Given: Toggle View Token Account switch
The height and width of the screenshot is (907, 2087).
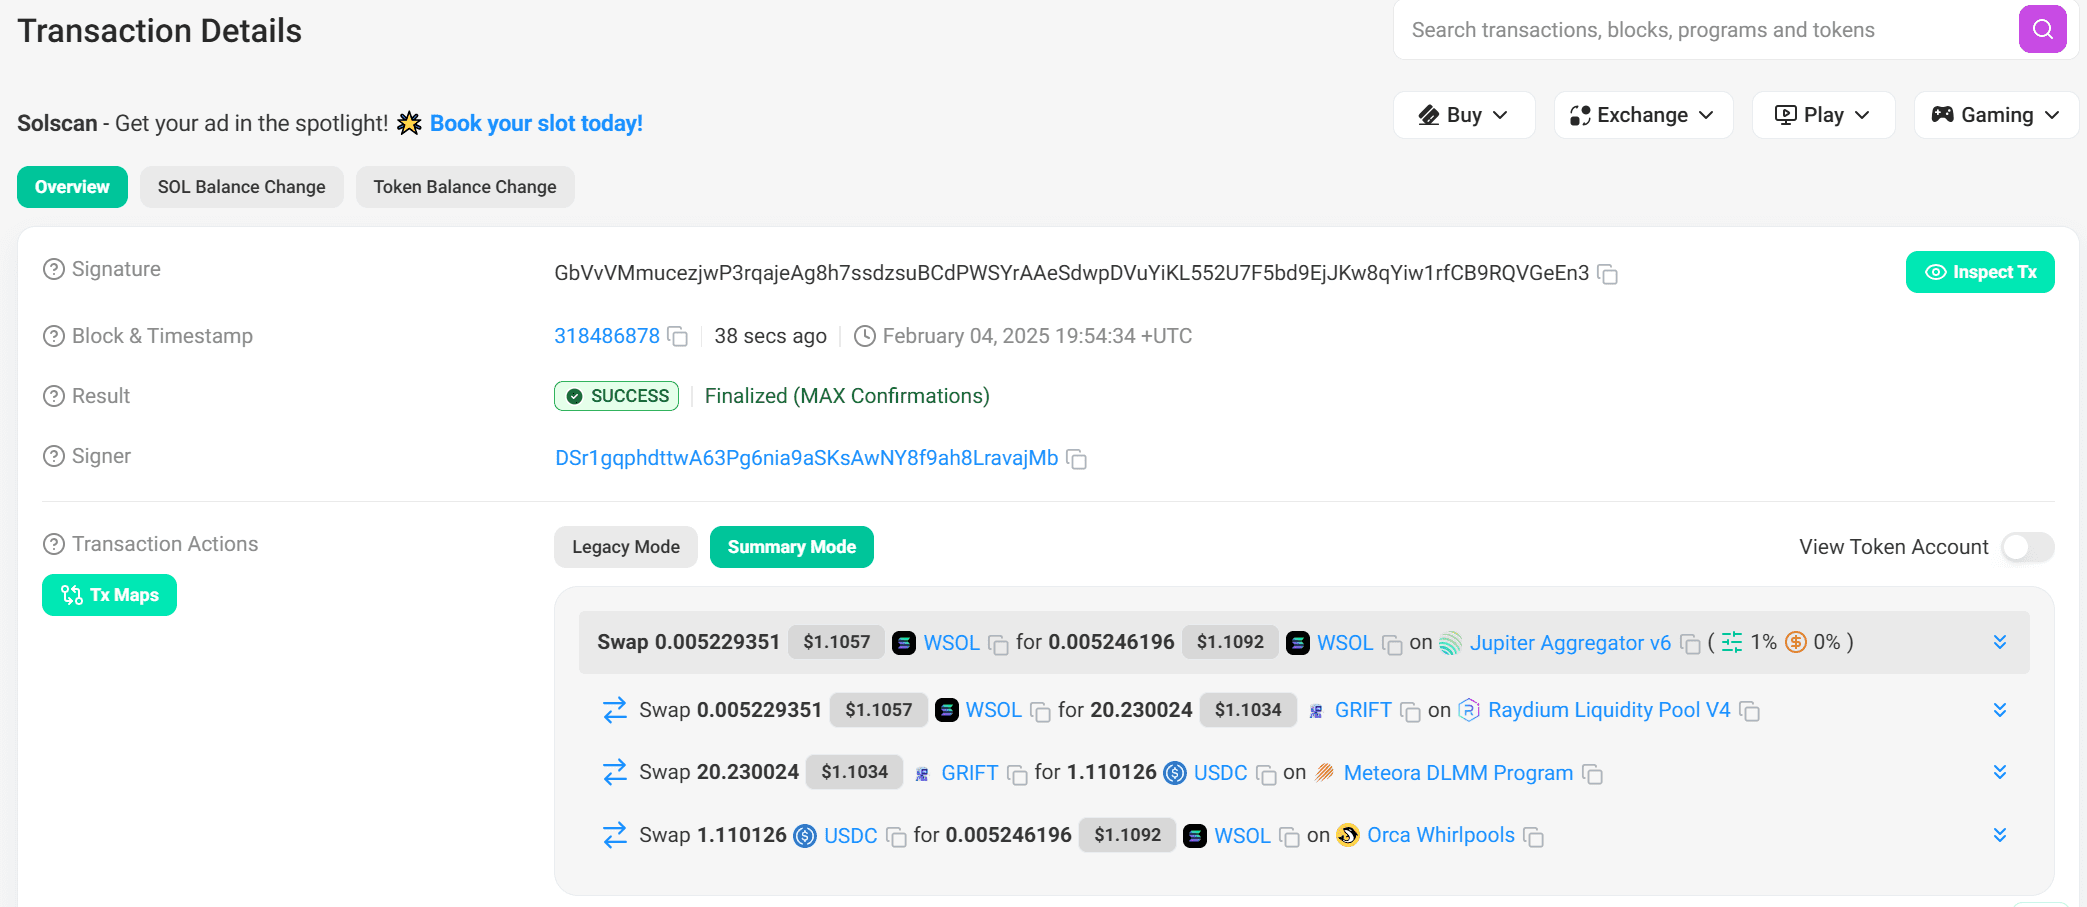Looking at the screenshot, I should click(2027, 547).
